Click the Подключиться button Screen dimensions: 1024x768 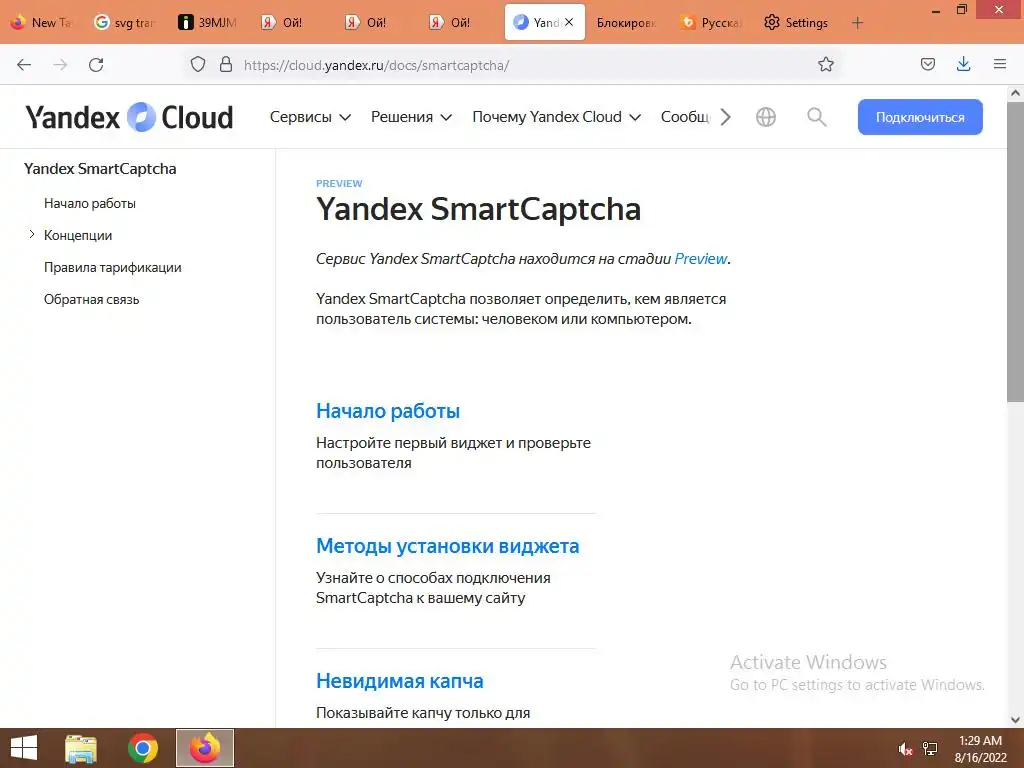coord(920,118)
